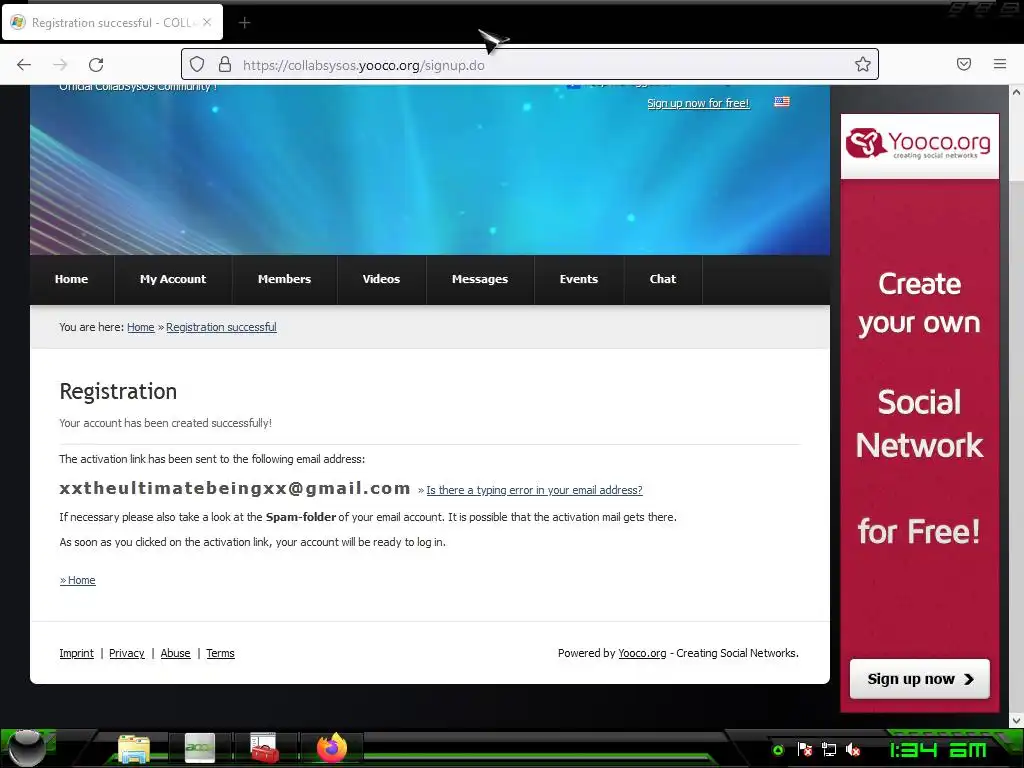Open the Imprint footer link
Viewport: 1024px width, 768px height.
(76, 653)
